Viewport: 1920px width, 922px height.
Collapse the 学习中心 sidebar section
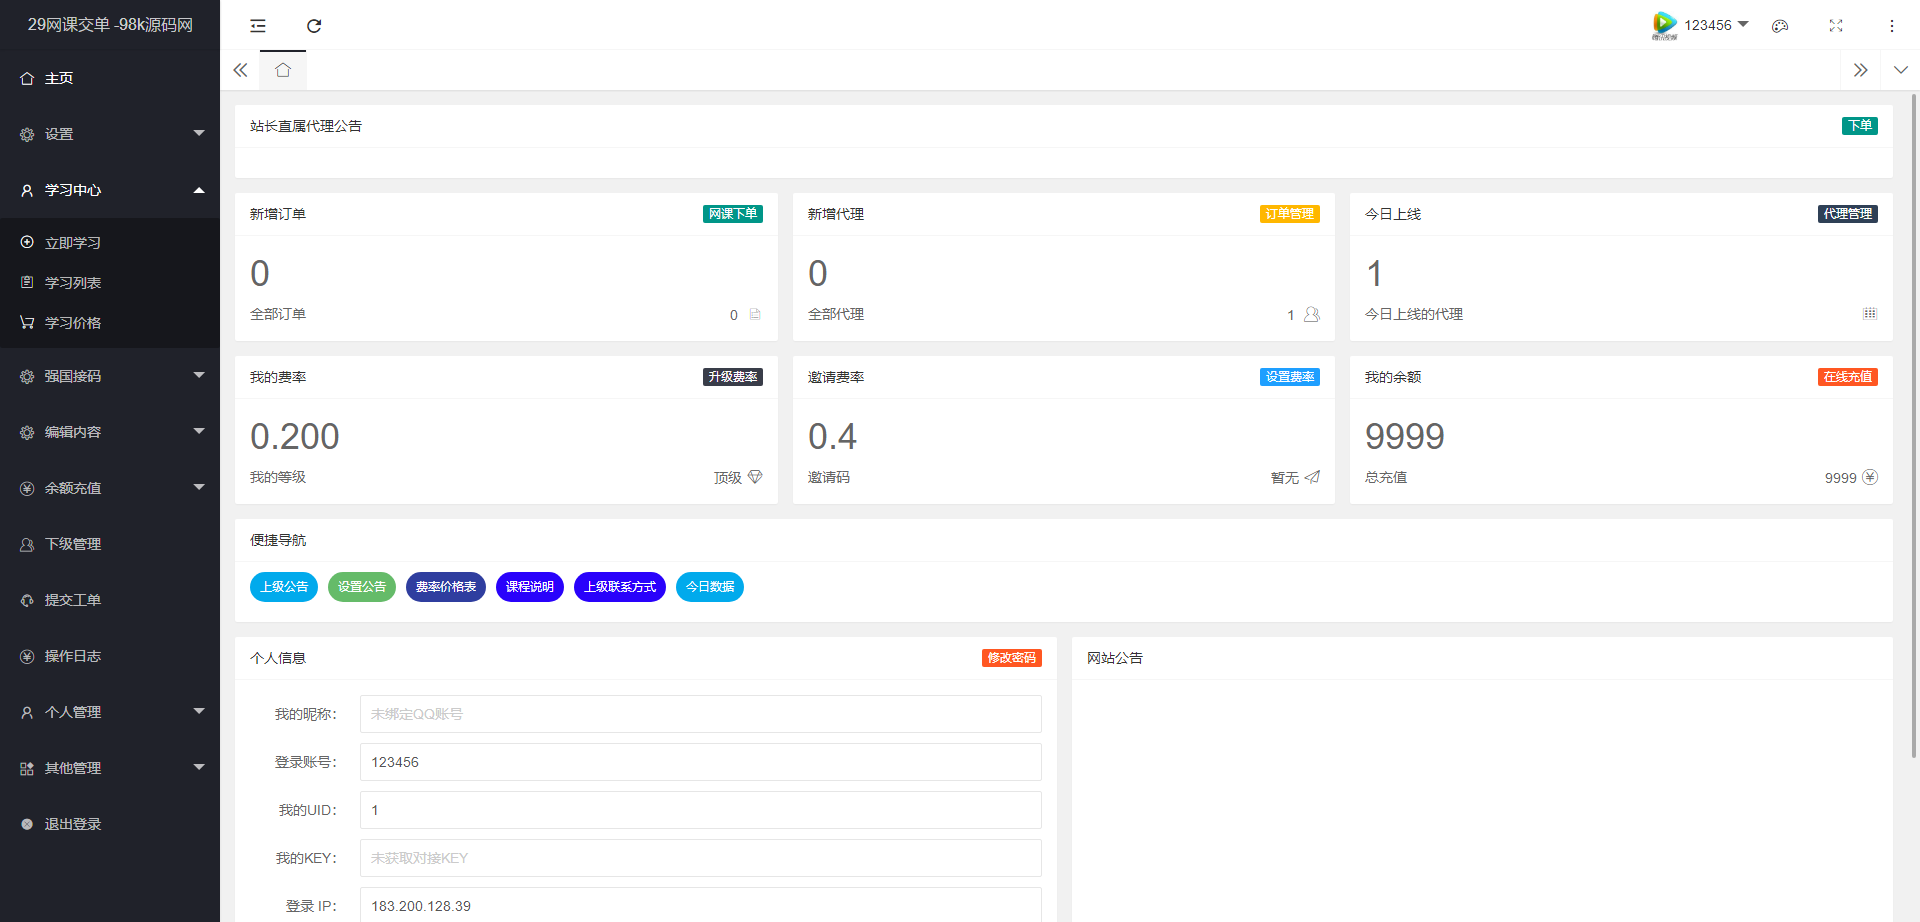[110, 190]
